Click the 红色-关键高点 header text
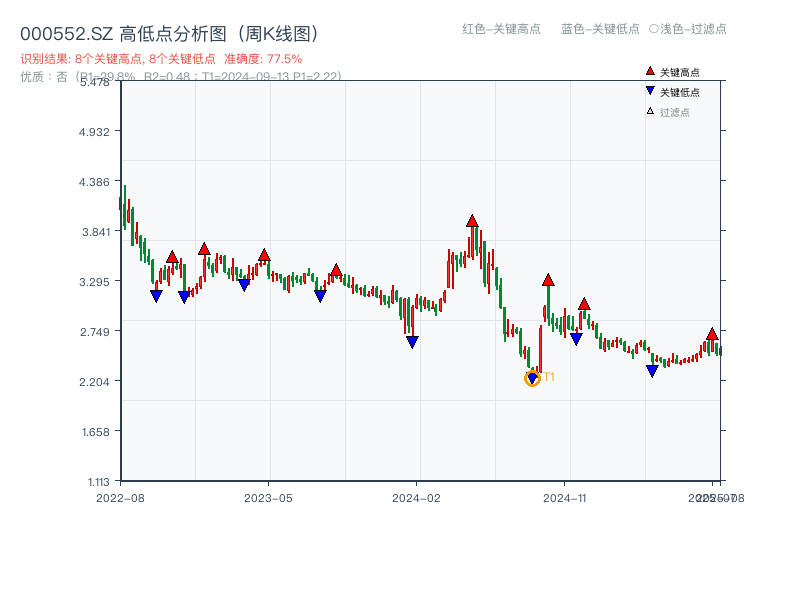 (x=500, y=29)
